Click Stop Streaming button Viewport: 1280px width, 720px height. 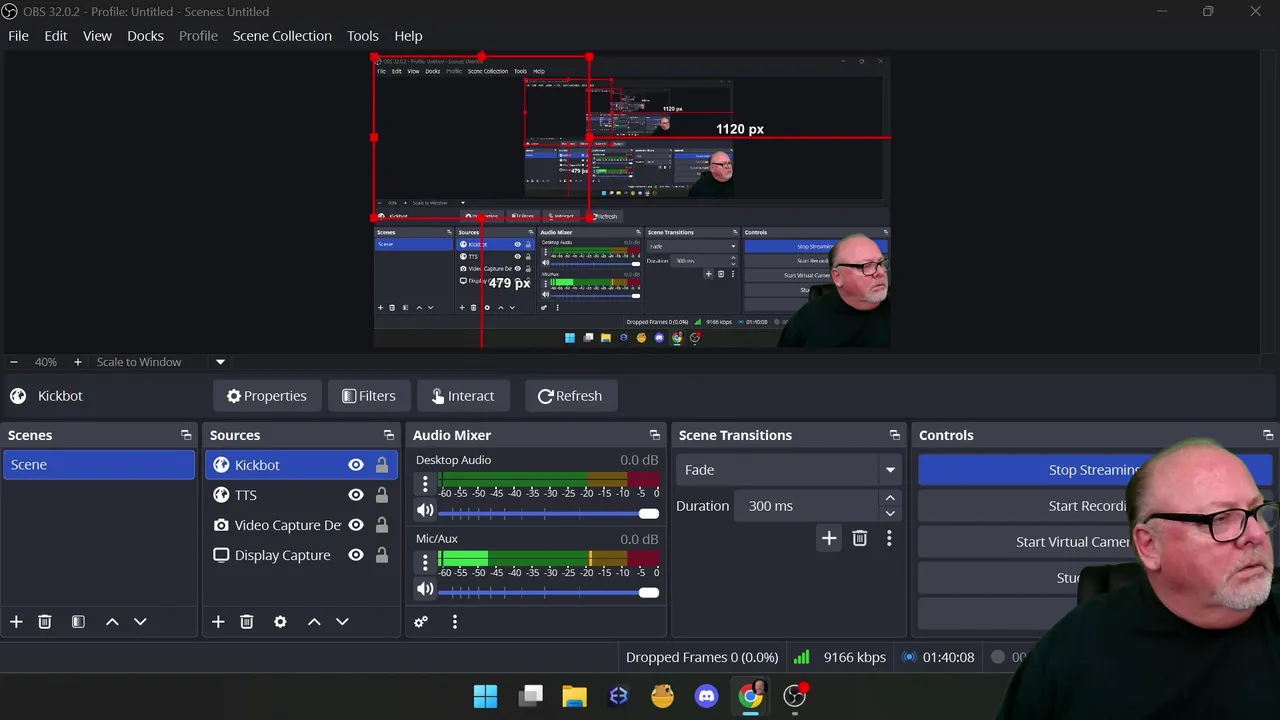pyautogui.click(x=1095, y=470)
